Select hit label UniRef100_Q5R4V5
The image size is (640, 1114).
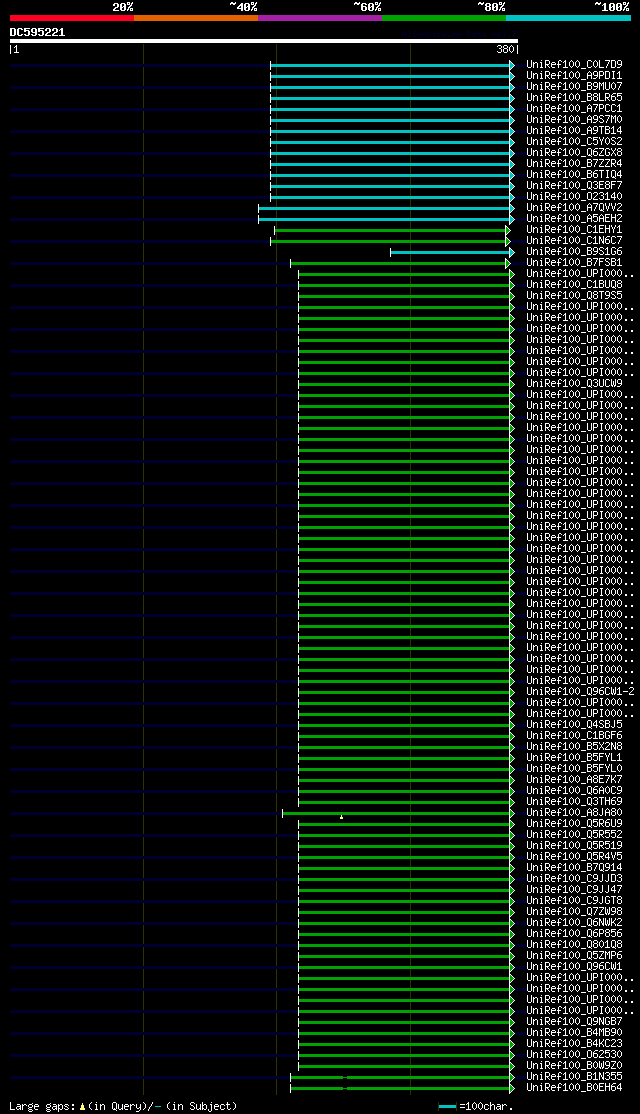coord(575,857)
